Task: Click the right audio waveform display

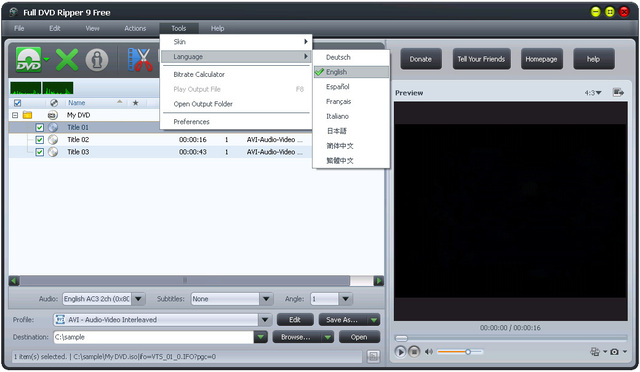Action: point(58,88)
